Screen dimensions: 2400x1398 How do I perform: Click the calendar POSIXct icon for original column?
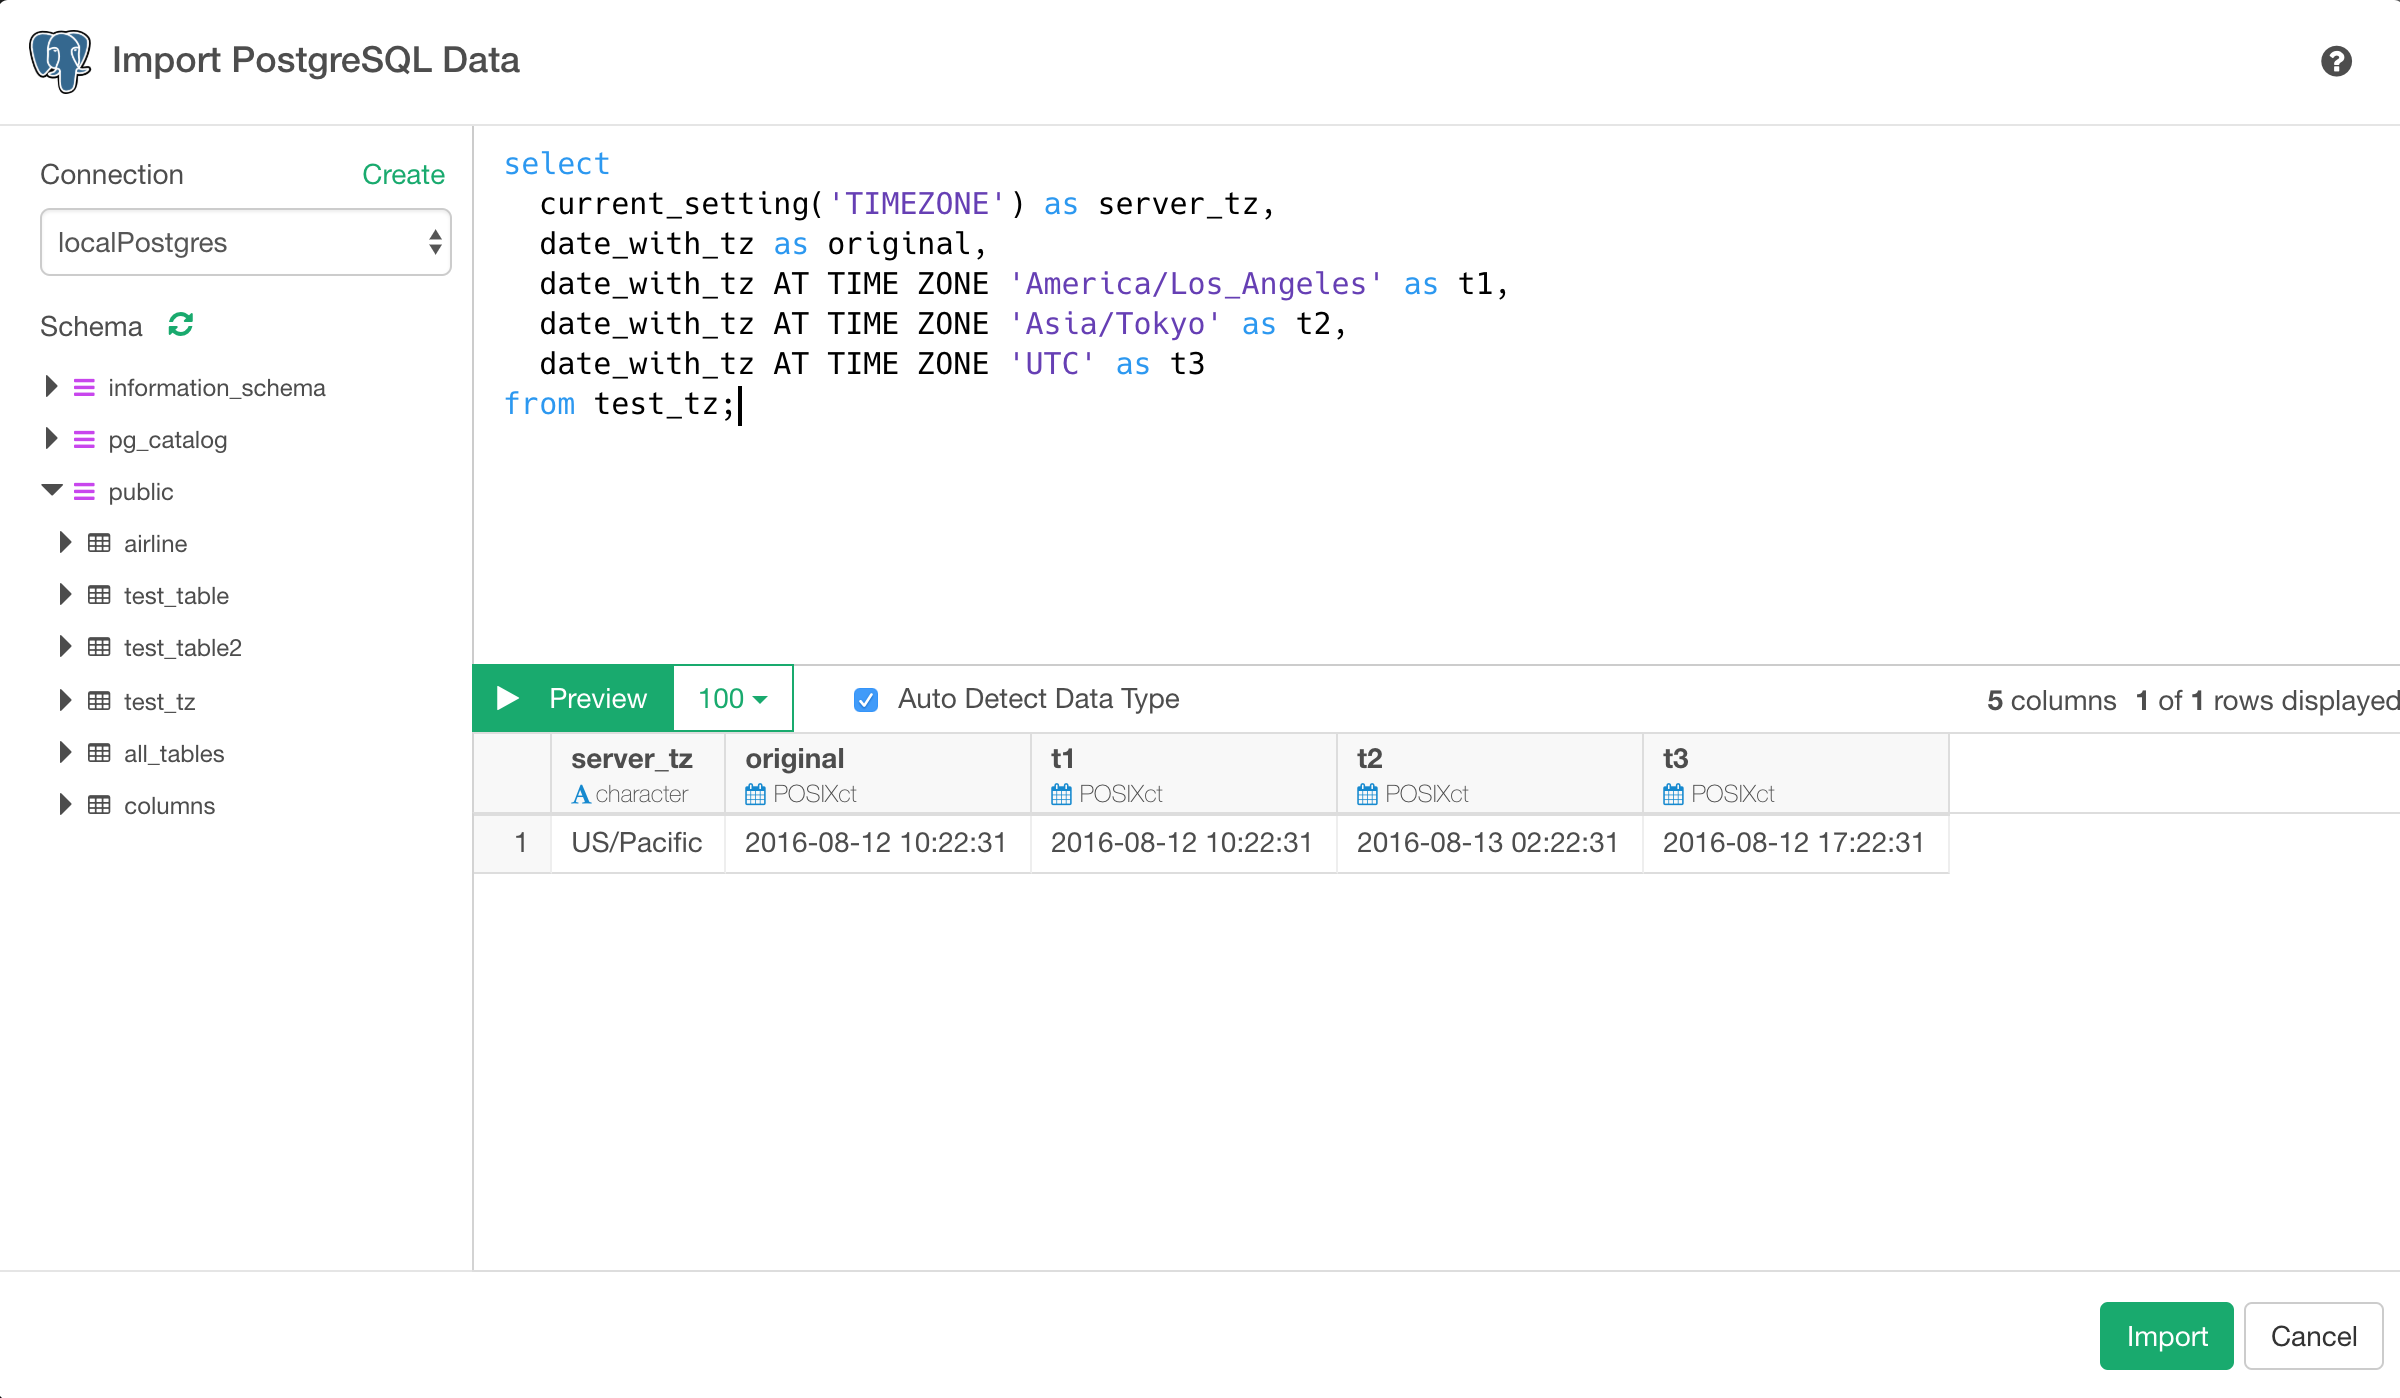[754, 792]
